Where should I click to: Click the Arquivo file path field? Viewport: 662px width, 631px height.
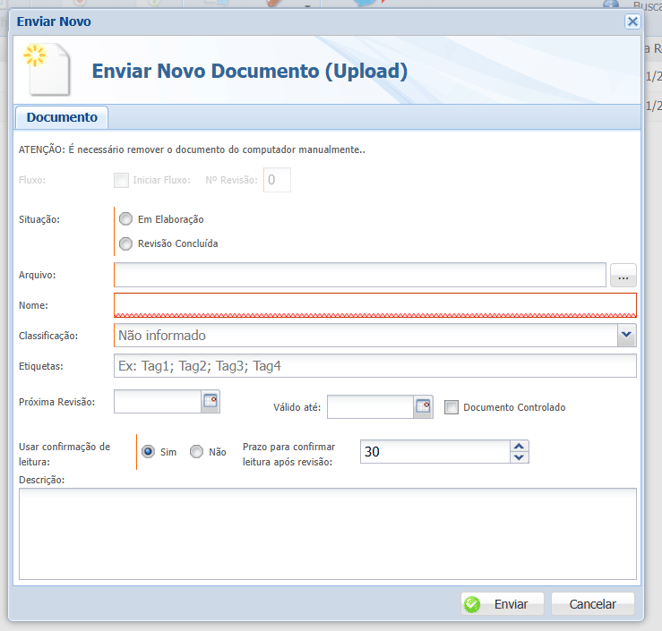point(360,275)
